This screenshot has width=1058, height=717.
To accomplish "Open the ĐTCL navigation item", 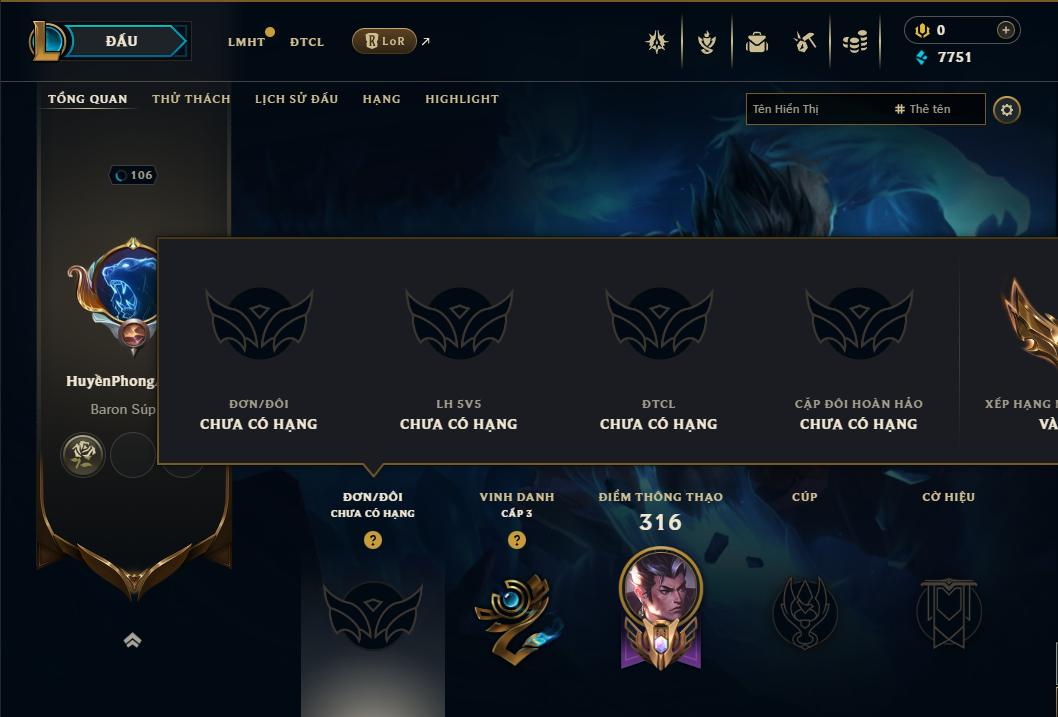I will [x=306, y=42].
